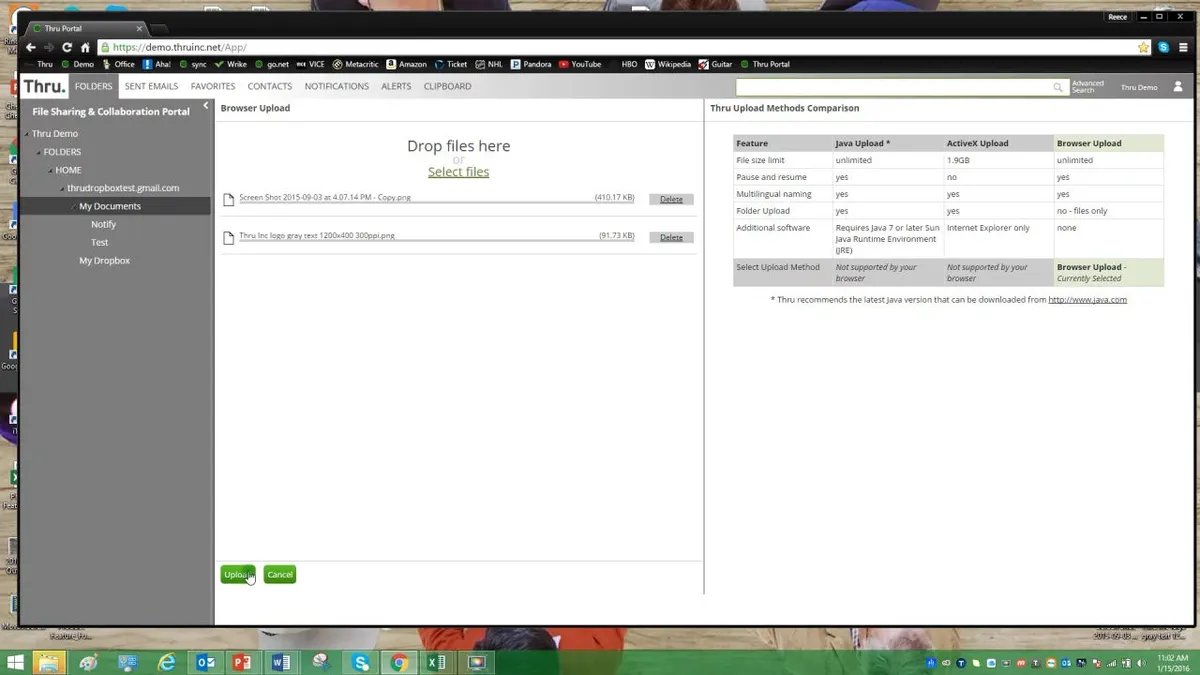Click the green Upload button
The width and height of the screenshot is (1200, 675).
pos(238,574)
